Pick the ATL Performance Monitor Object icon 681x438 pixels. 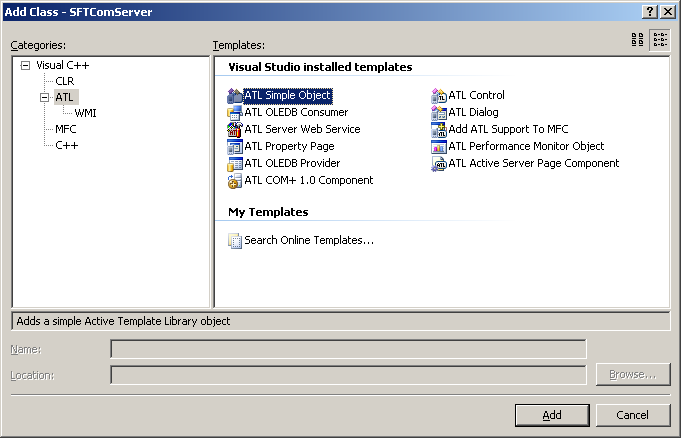(x=439, y=147)
